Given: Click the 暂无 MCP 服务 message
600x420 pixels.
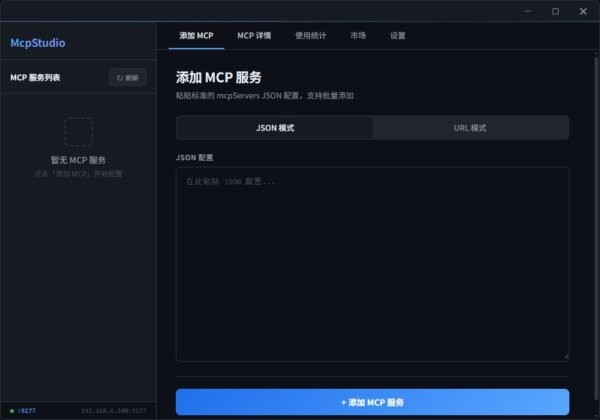Looking at the screenshot, I should click(x=78, y=160).
